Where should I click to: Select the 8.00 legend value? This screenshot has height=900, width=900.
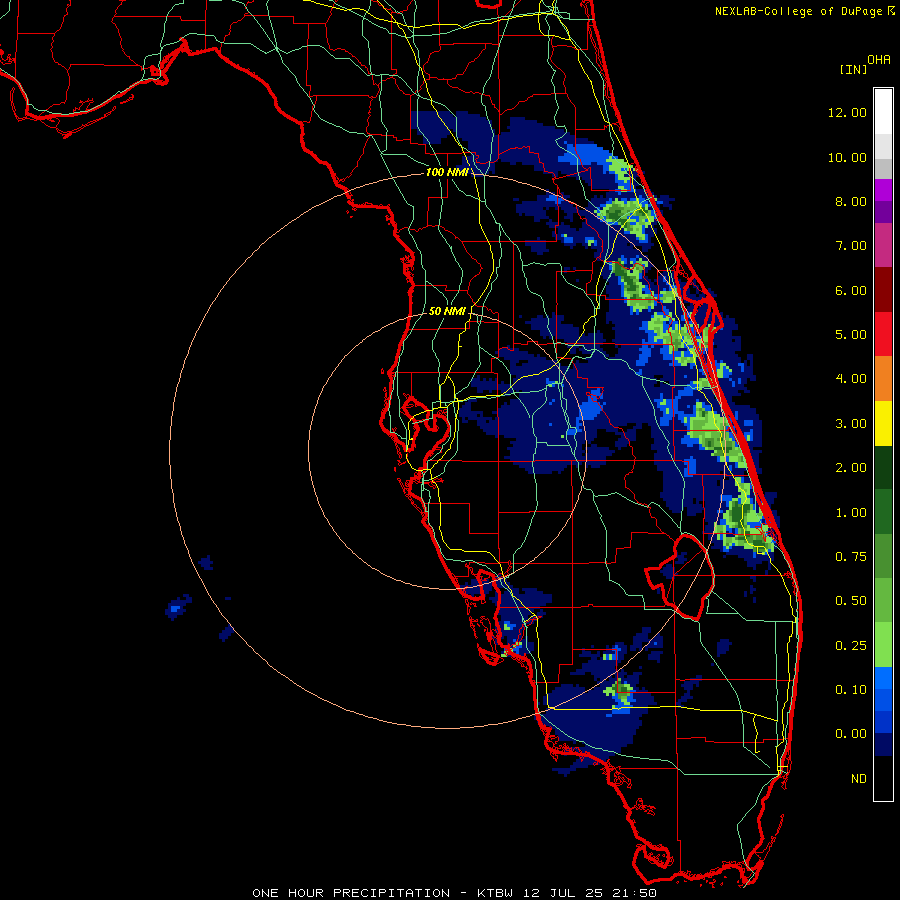click(851, 201)
